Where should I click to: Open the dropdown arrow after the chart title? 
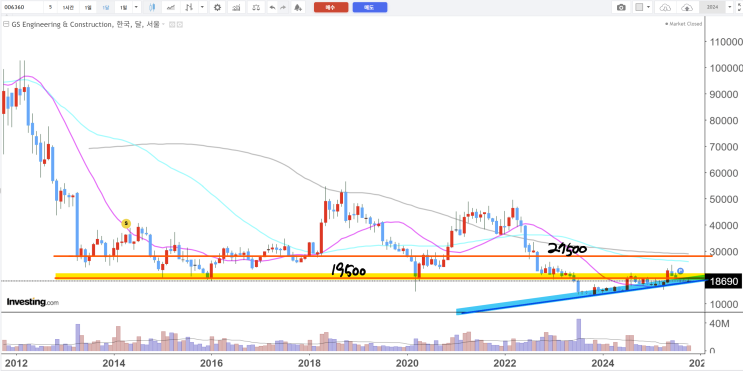coord(163,24)
